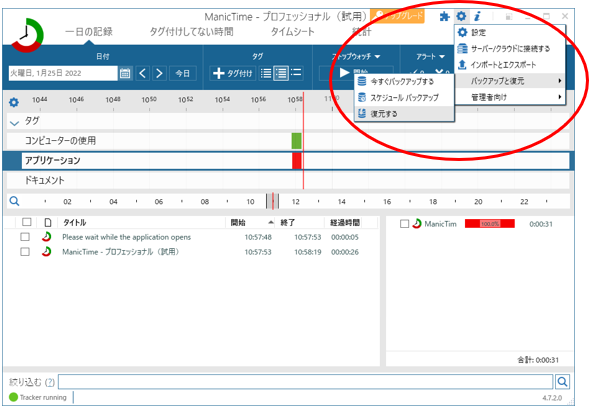
Task: Choose 設定 from the menu
Action: (x=510, y=32)
